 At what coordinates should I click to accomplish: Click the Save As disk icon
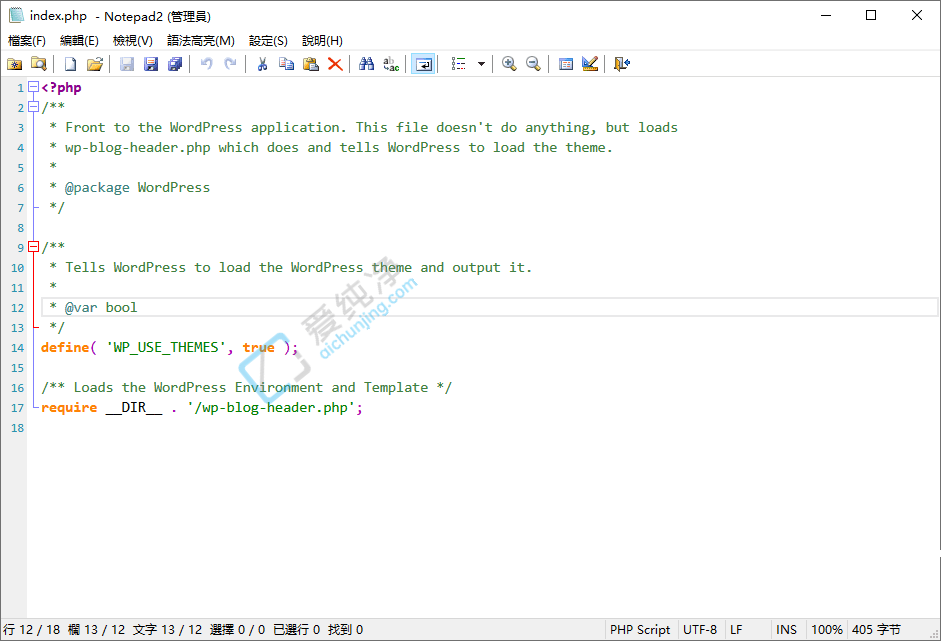[151, 64]
